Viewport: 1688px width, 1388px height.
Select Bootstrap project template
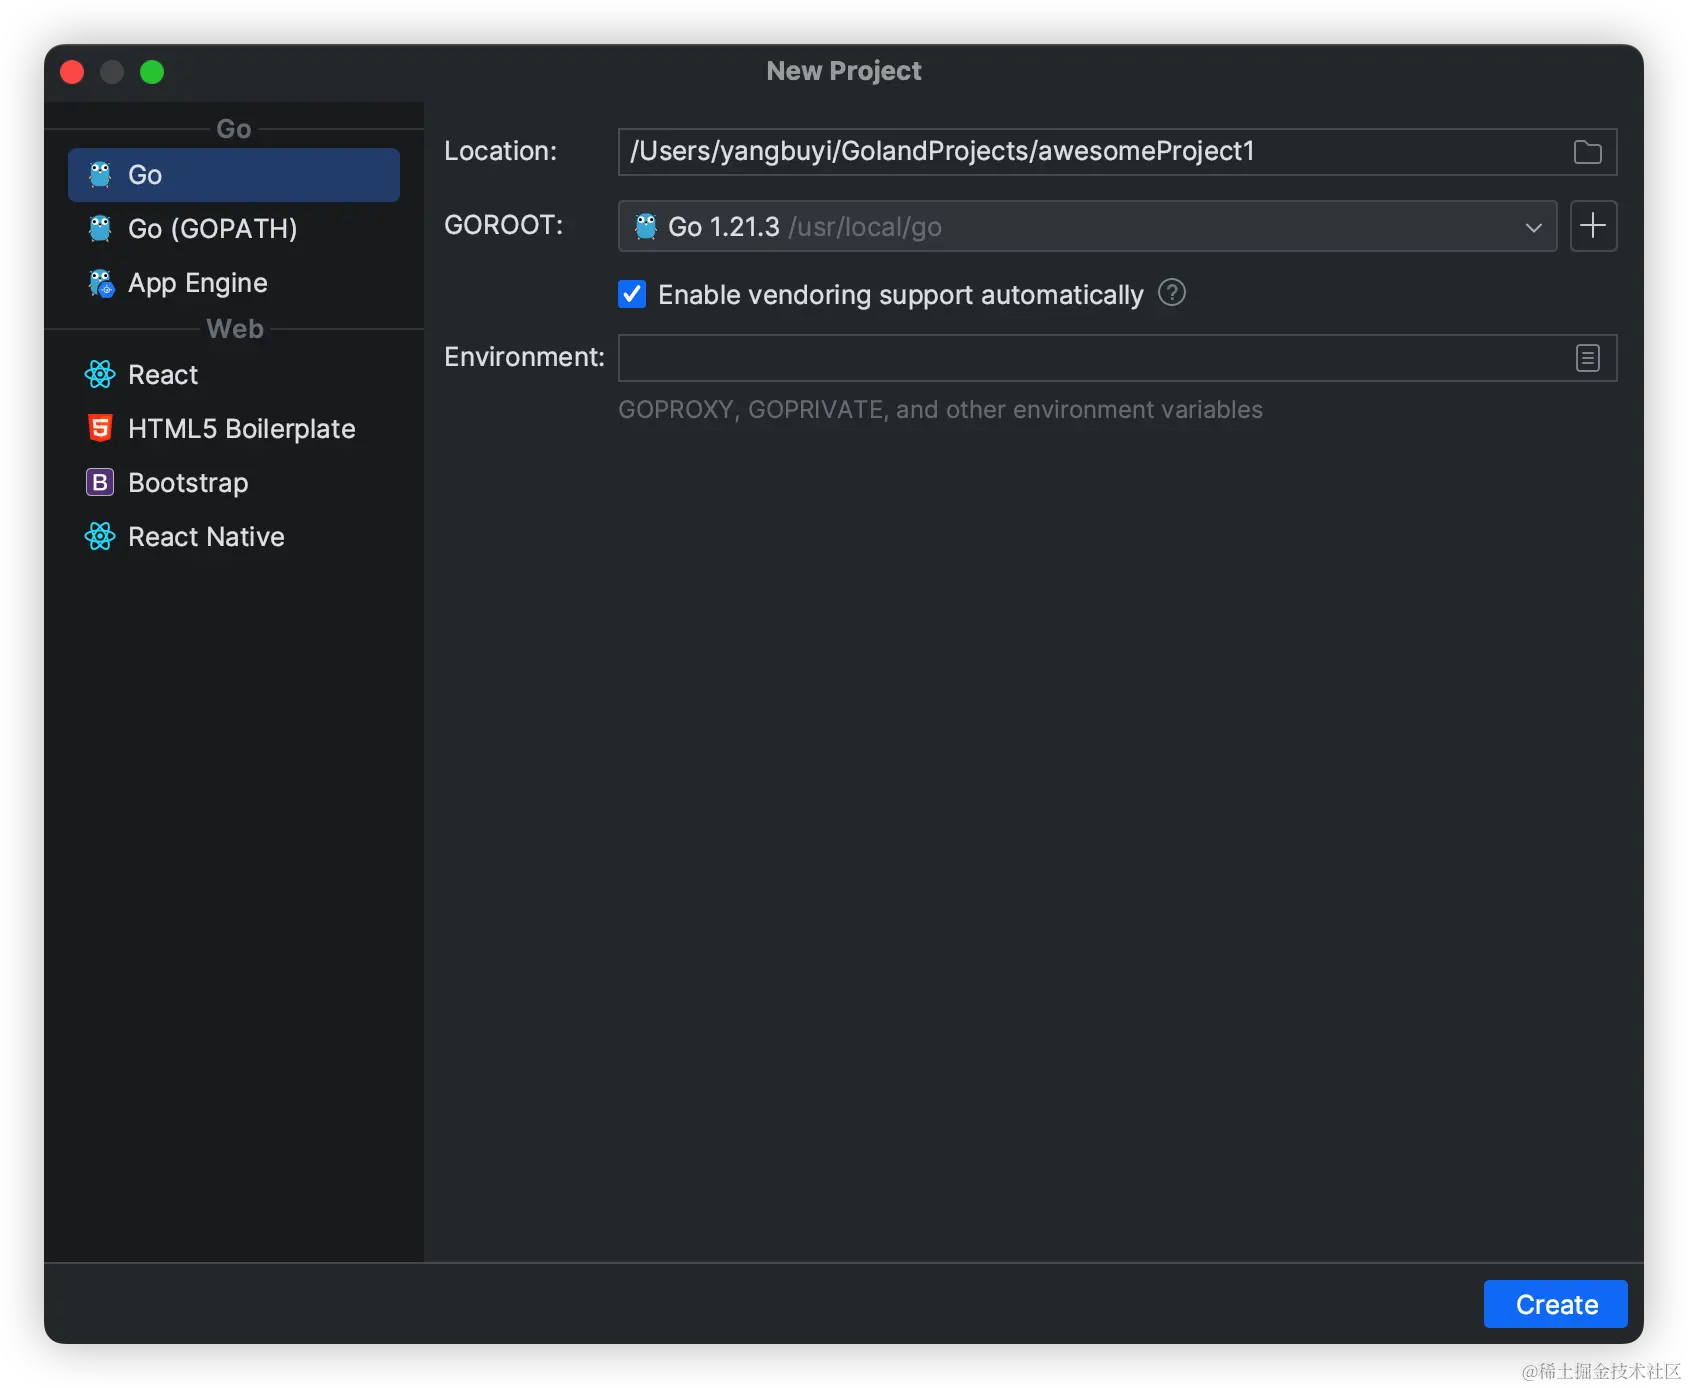click(x=234, y=483)
